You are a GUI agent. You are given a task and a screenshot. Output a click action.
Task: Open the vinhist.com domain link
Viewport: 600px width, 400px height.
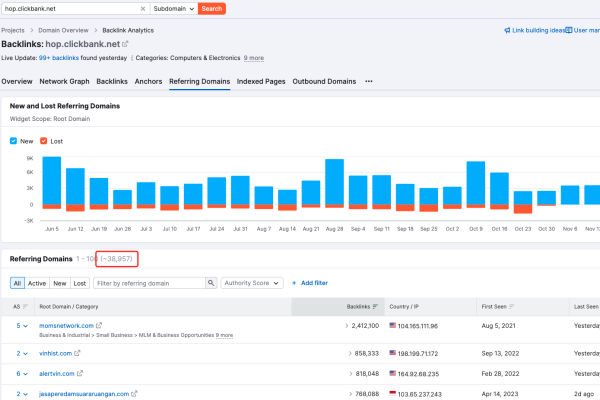55,353
